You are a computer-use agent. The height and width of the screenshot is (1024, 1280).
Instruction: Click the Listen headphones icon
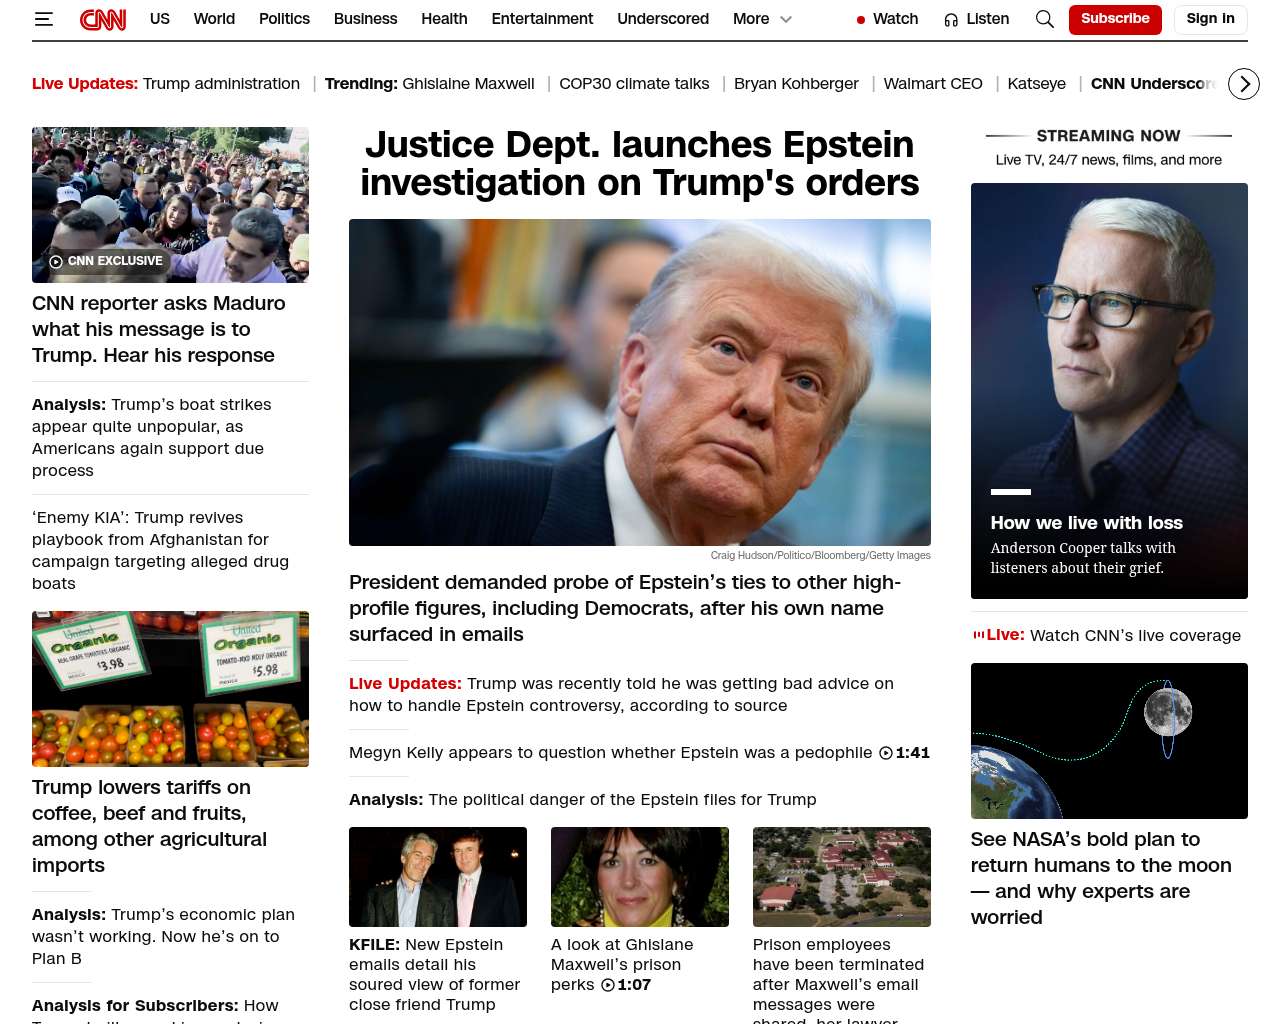click(x=951, y=20)
